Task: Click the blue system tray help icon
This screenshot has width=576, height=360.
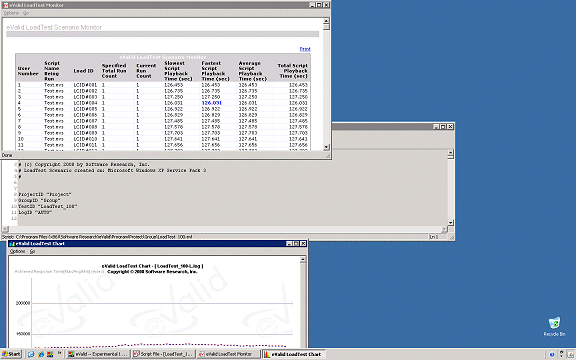Action: click(x=552, y=354)
